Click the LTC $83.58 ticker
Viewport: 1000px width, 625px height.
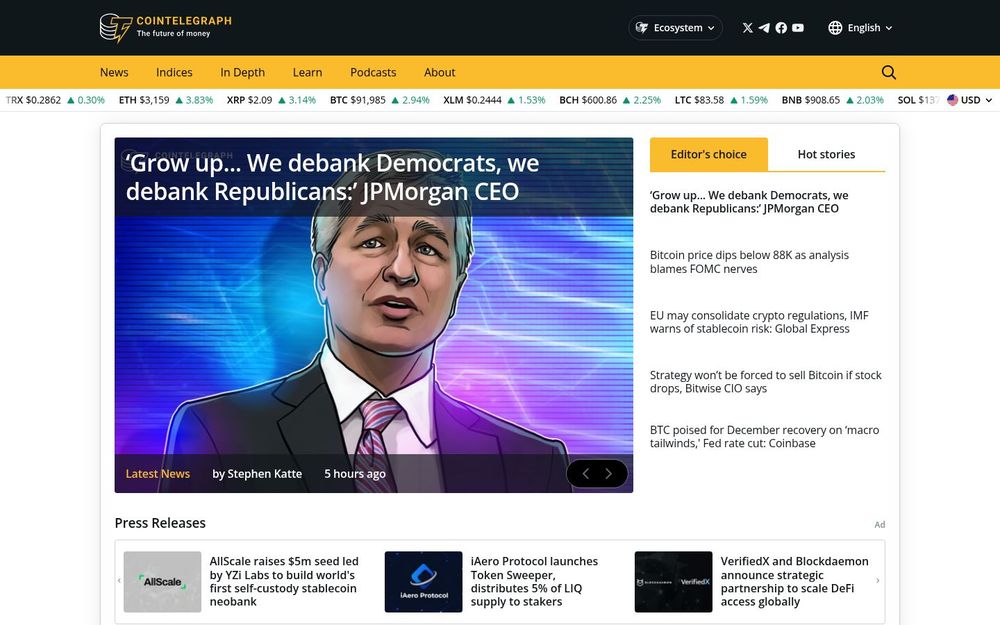[721, 99]
